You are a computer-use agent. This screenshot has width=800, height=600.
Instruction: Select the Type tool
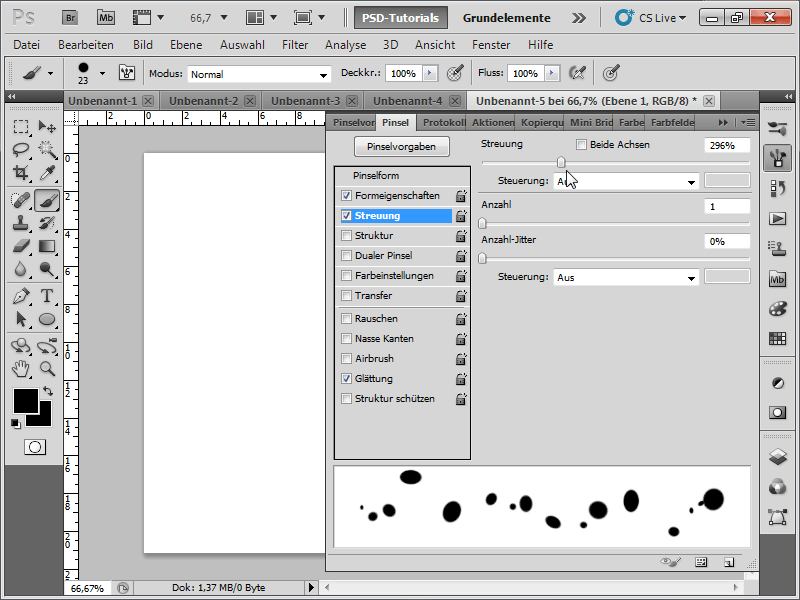coord(47,296)
